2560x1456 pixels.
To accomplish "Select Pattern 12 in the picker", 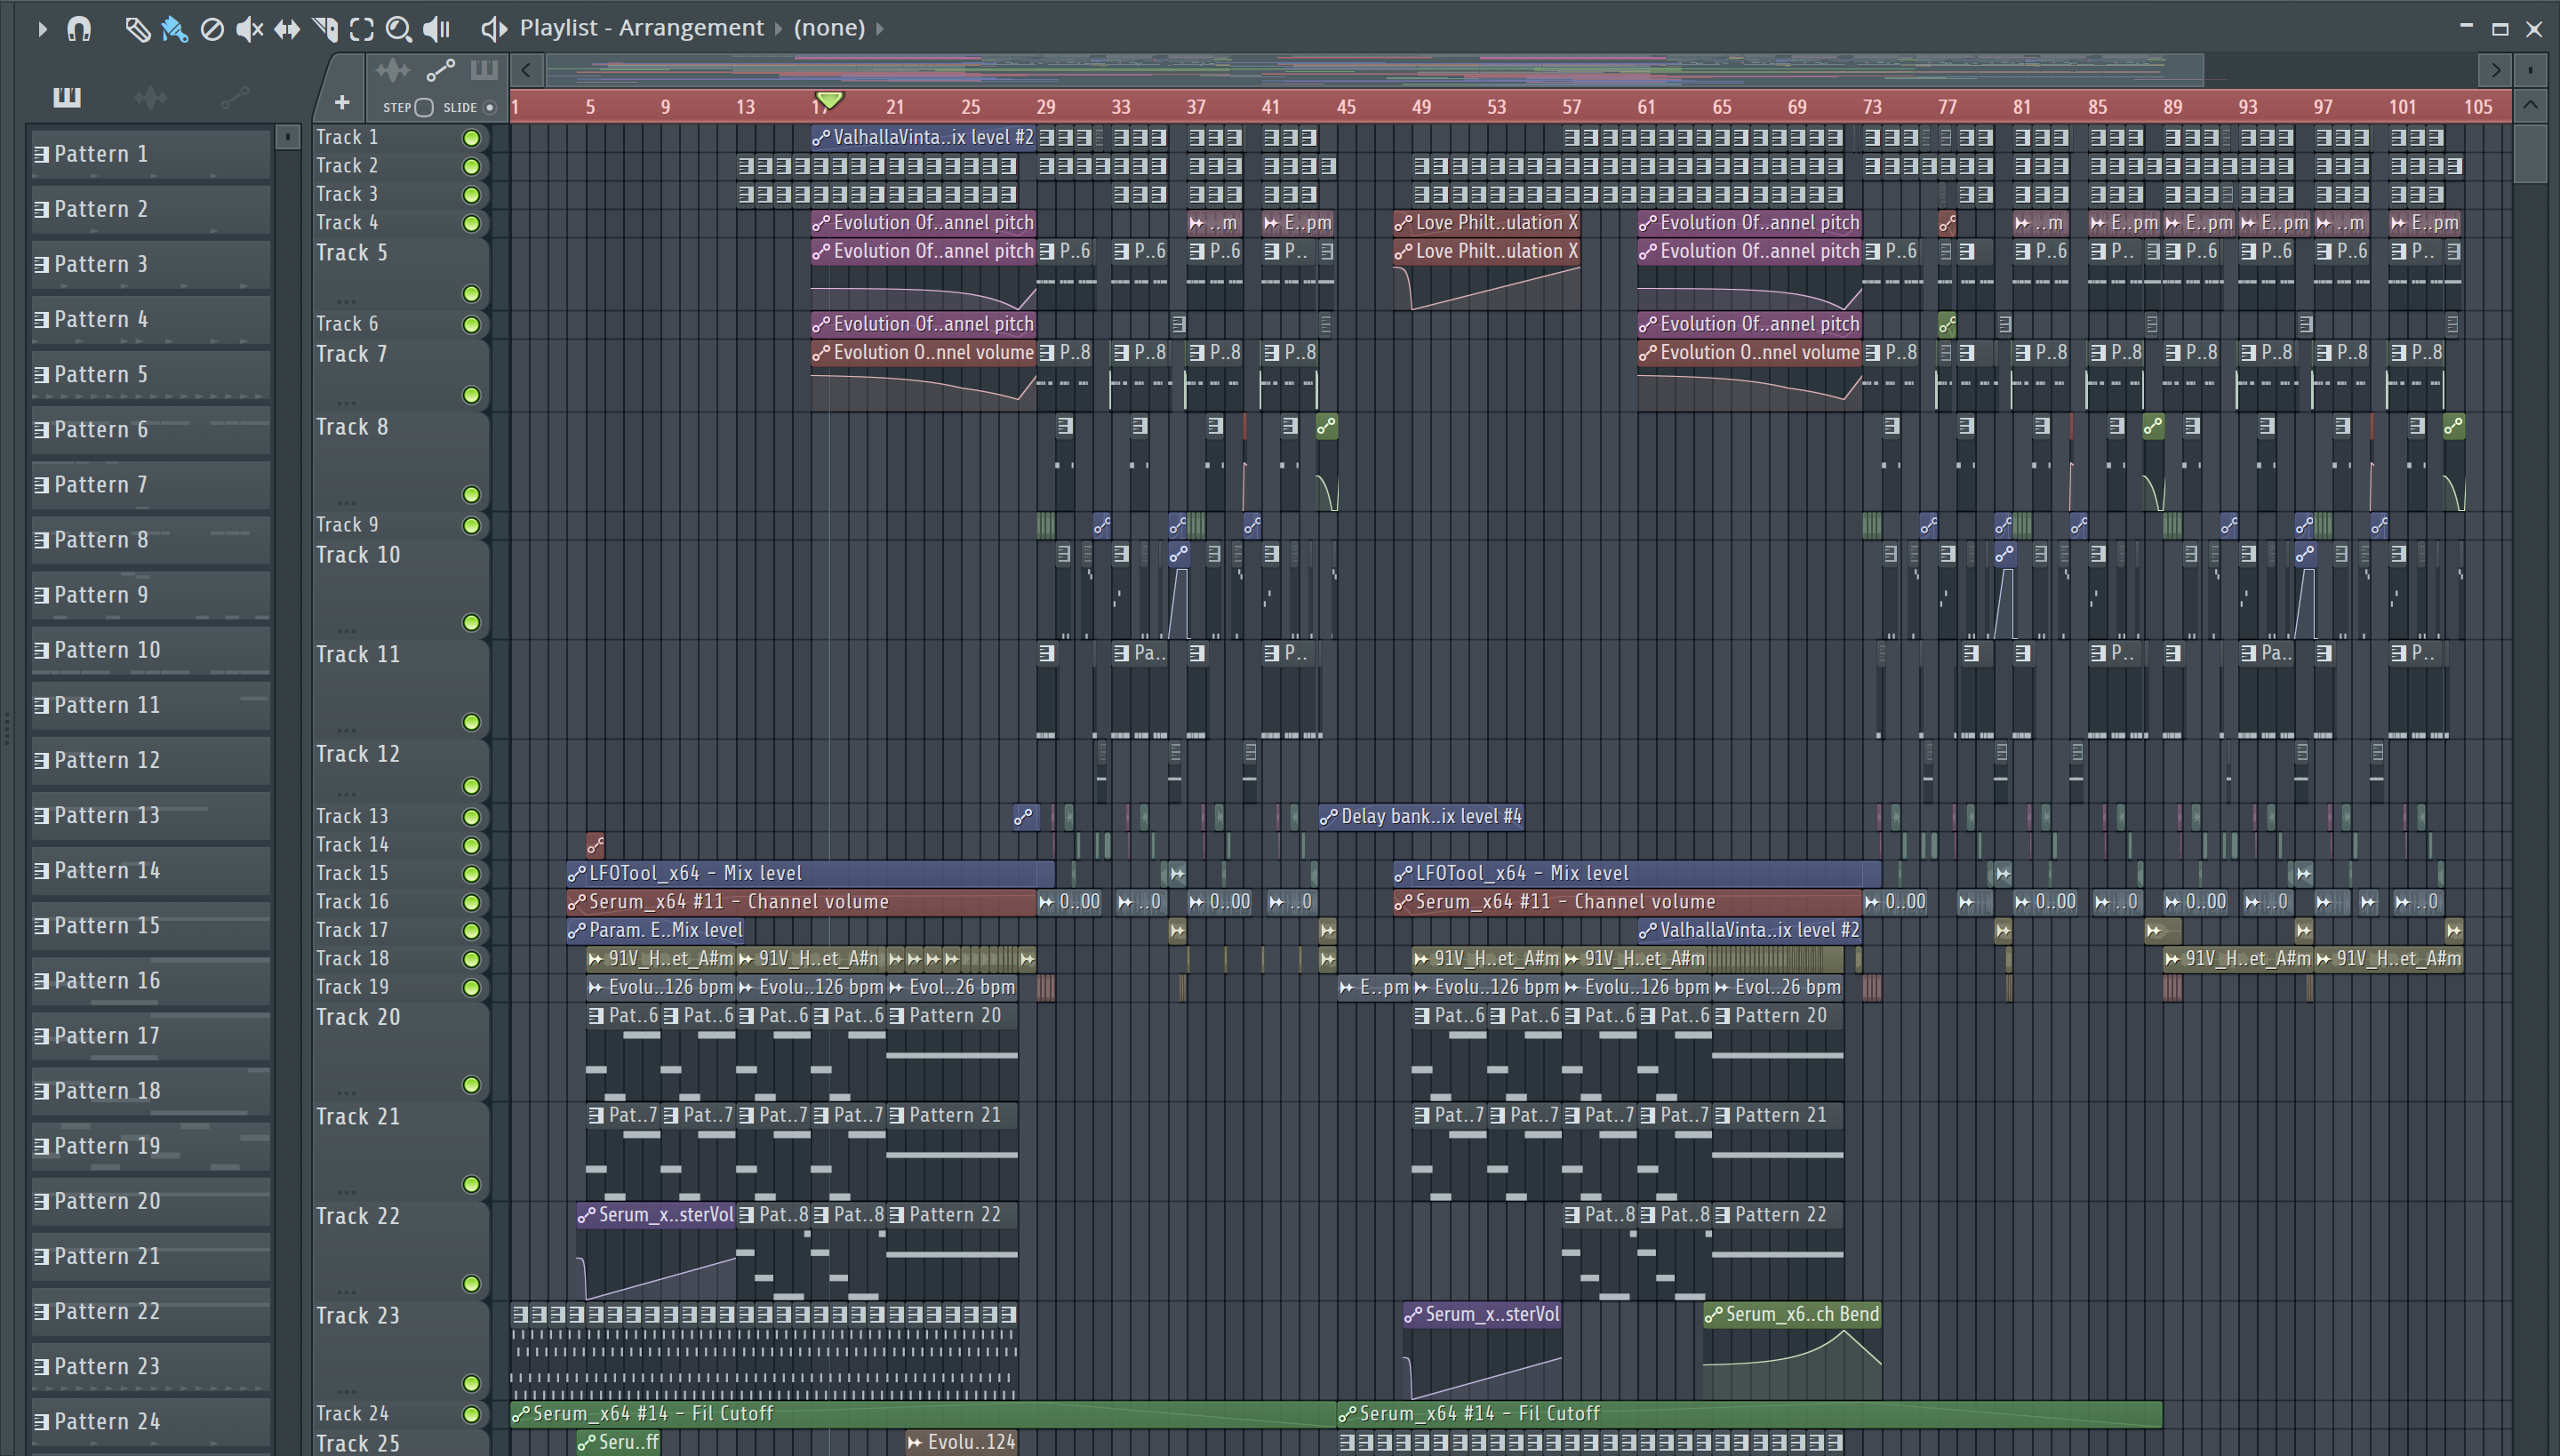I will pos(150,761).
